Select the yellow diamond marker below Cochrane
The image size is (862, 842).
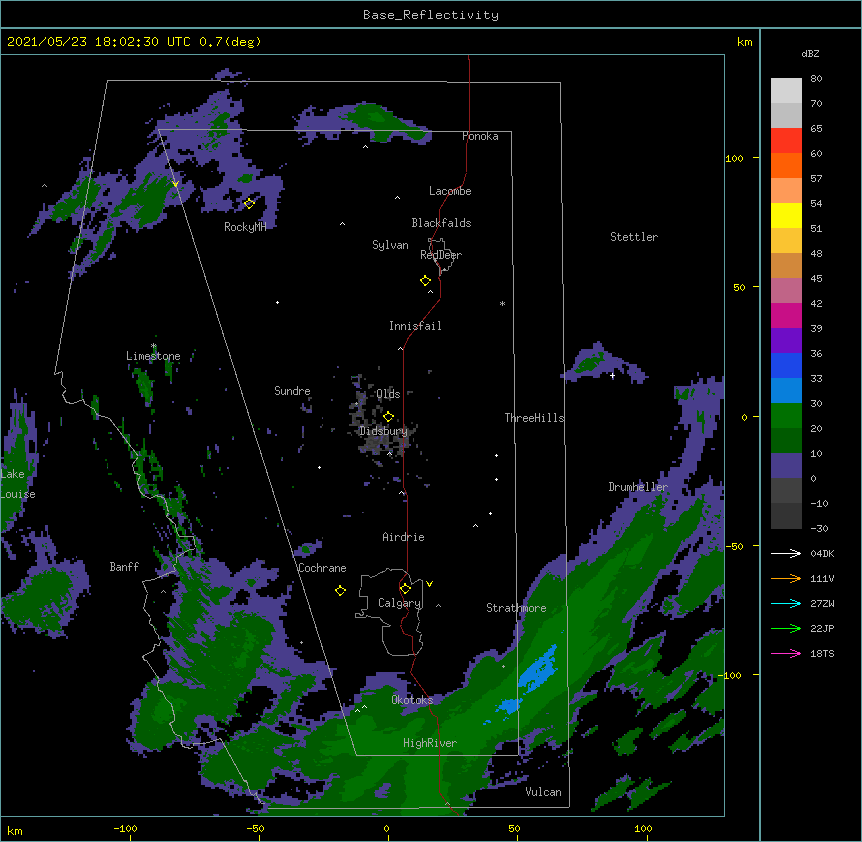pyautogui.click(x=340, y=590)
